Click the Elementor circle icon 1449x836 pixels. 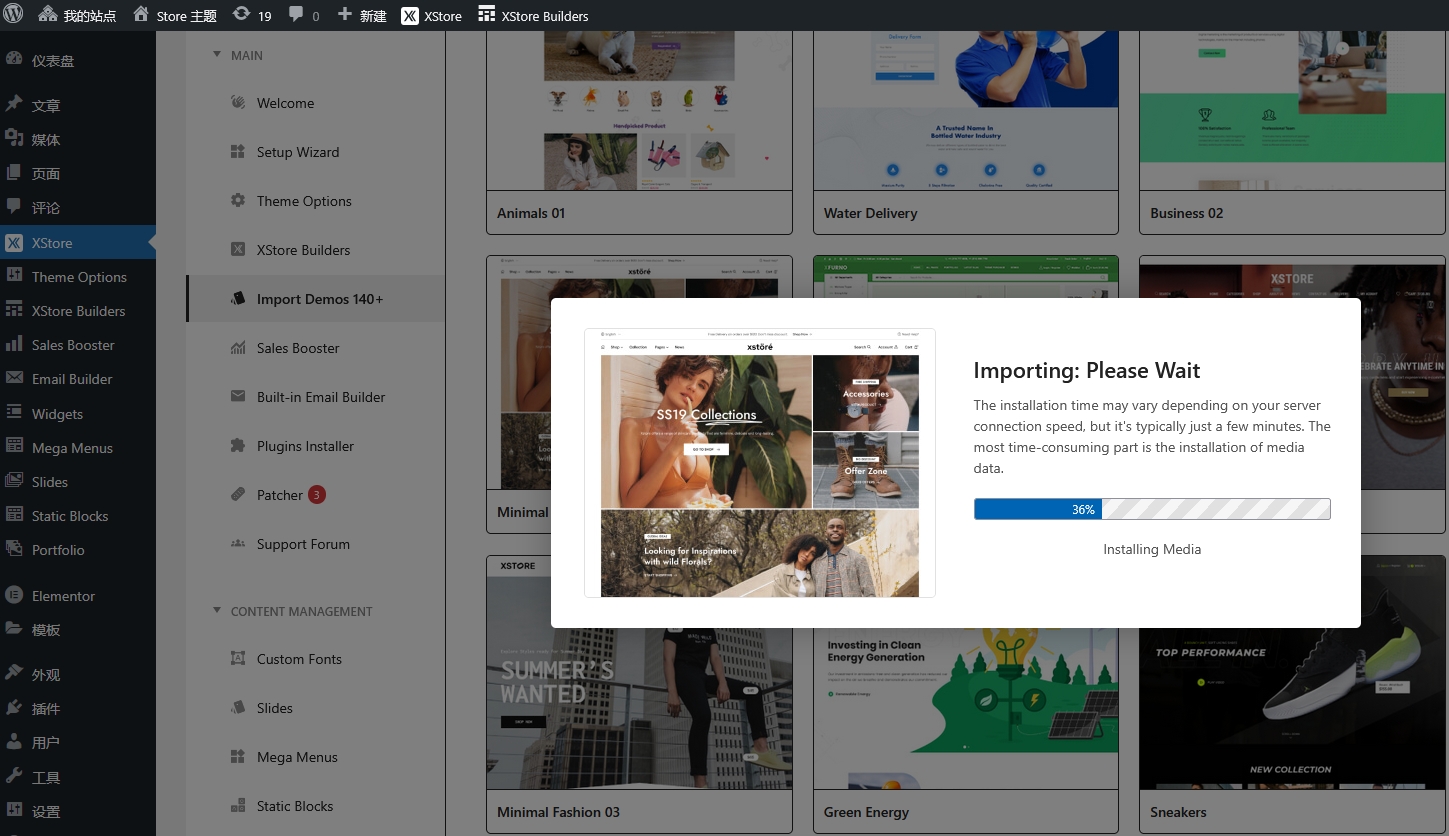coord(14,595)
